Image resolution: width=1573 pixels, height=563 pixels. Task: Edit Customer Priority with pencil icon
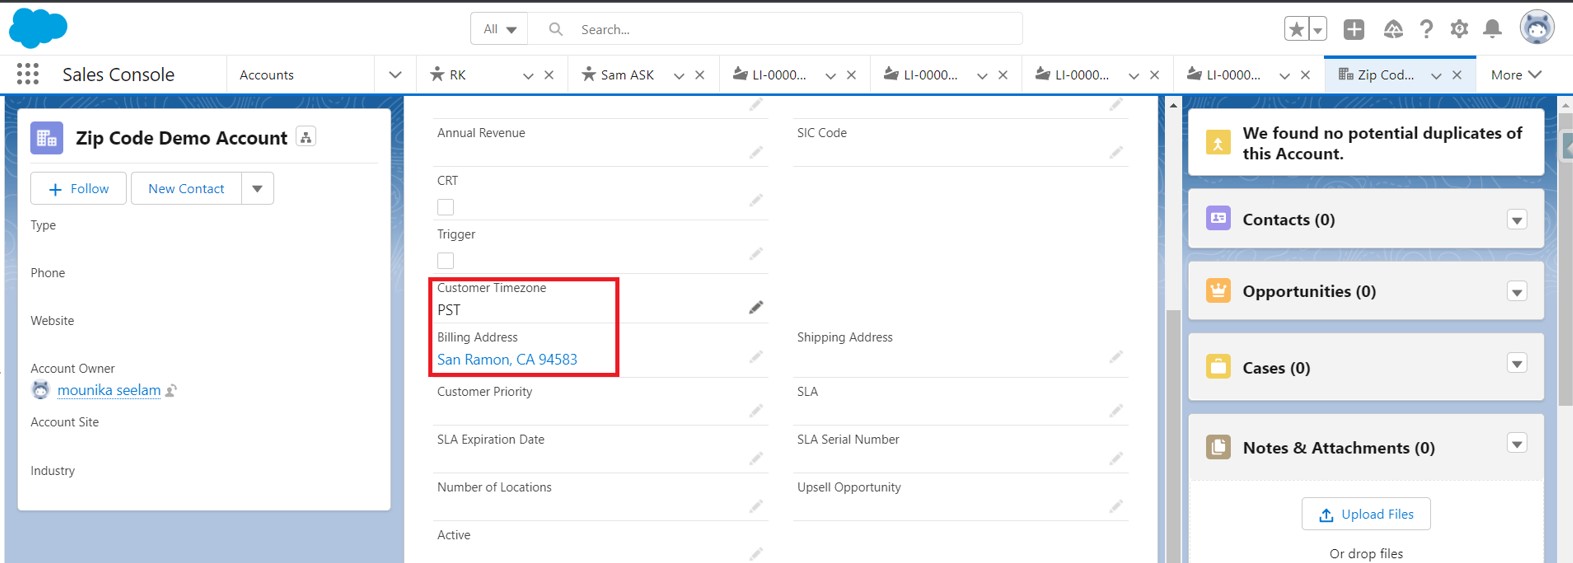tap(756, 411)
